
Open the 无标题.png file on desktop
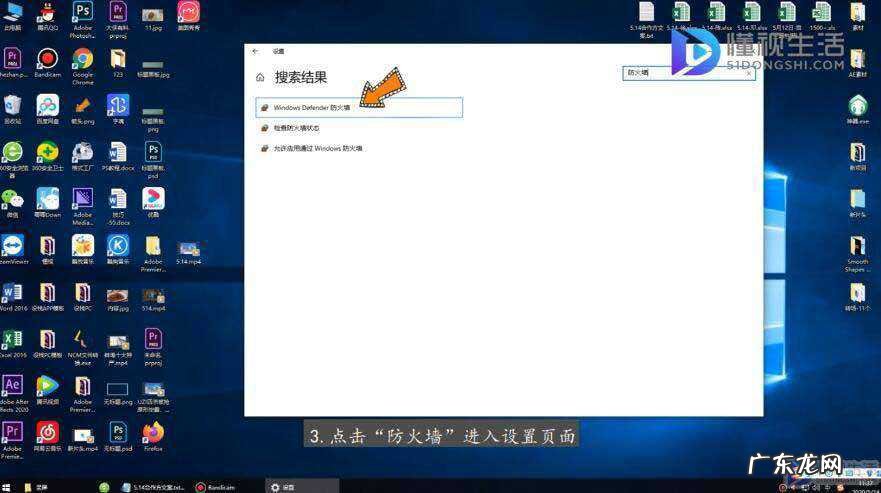coord(118,394)
